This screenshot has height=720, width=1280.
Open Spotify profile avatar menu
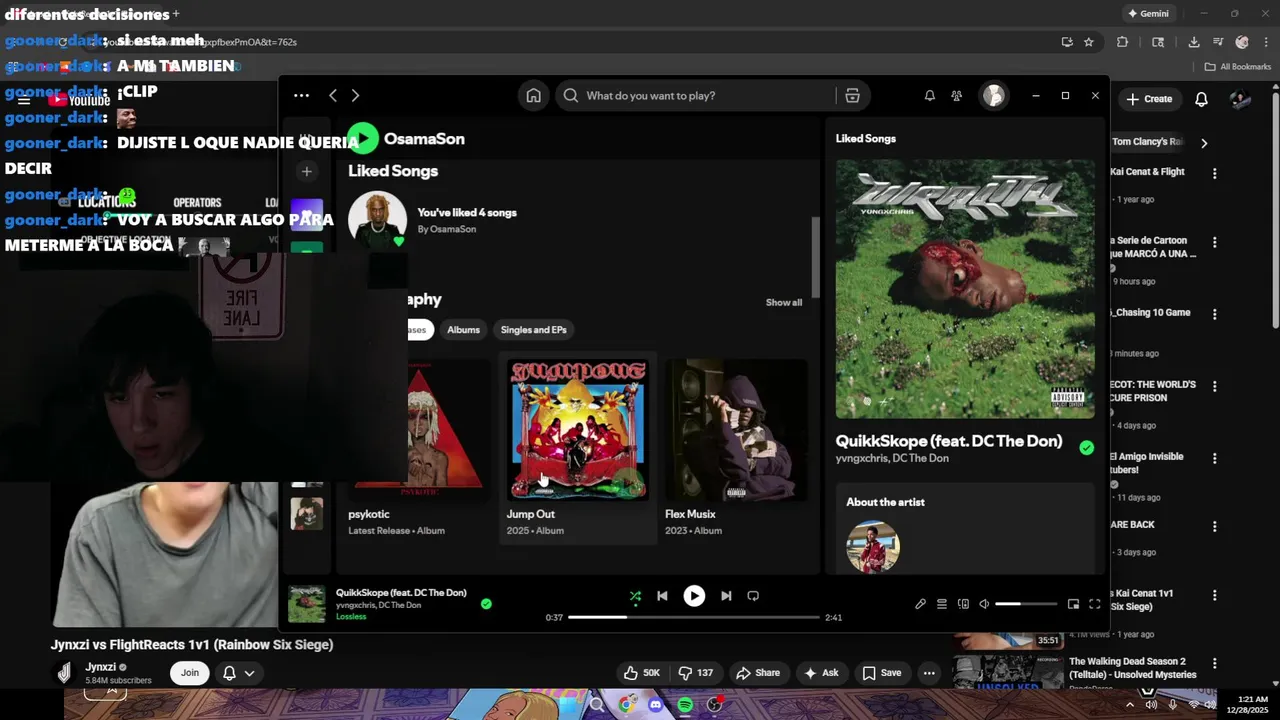(994, 96)
